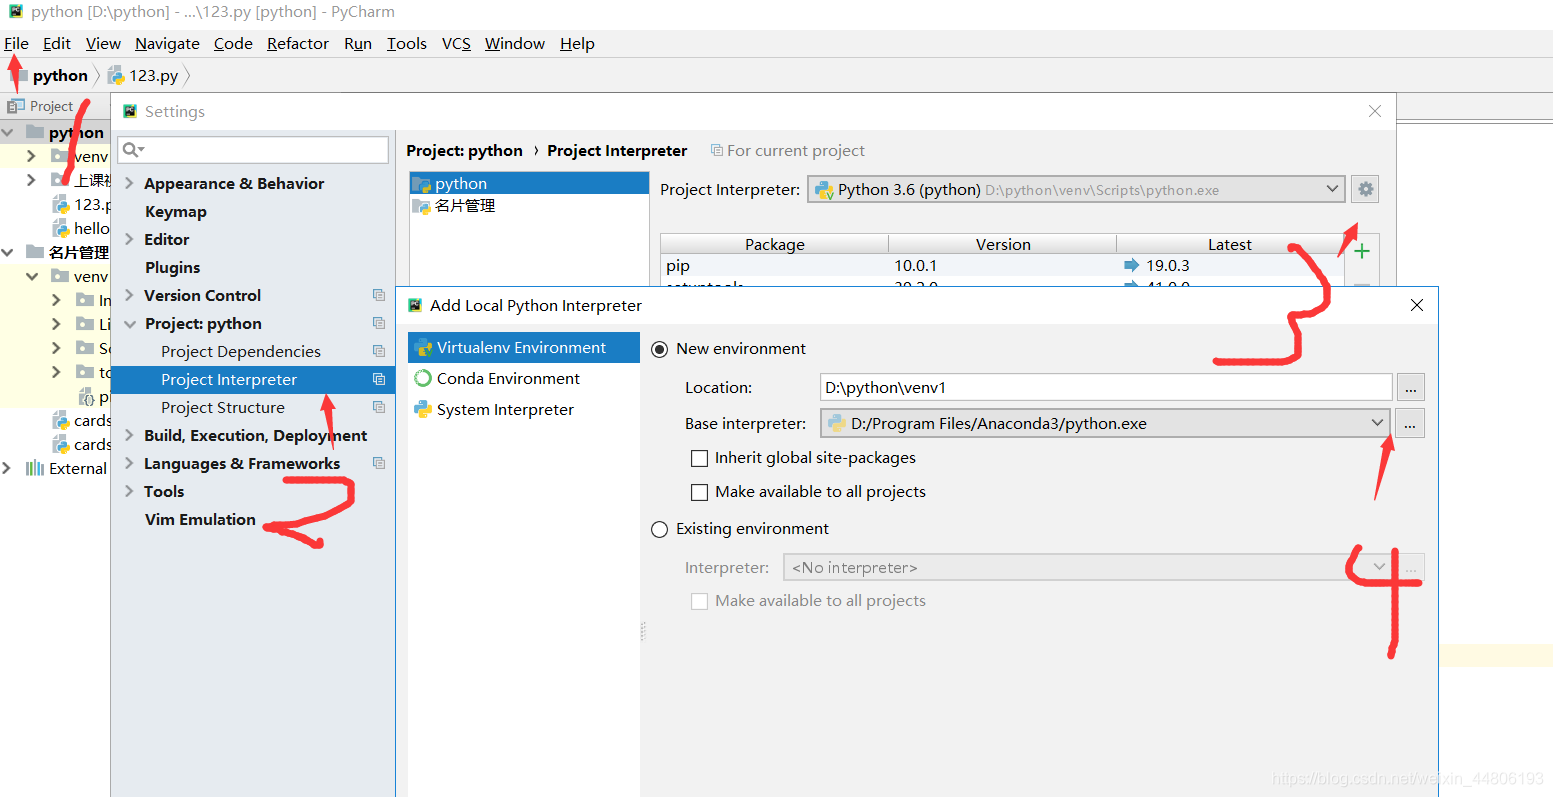Open the Help menu

pos(577,43)
